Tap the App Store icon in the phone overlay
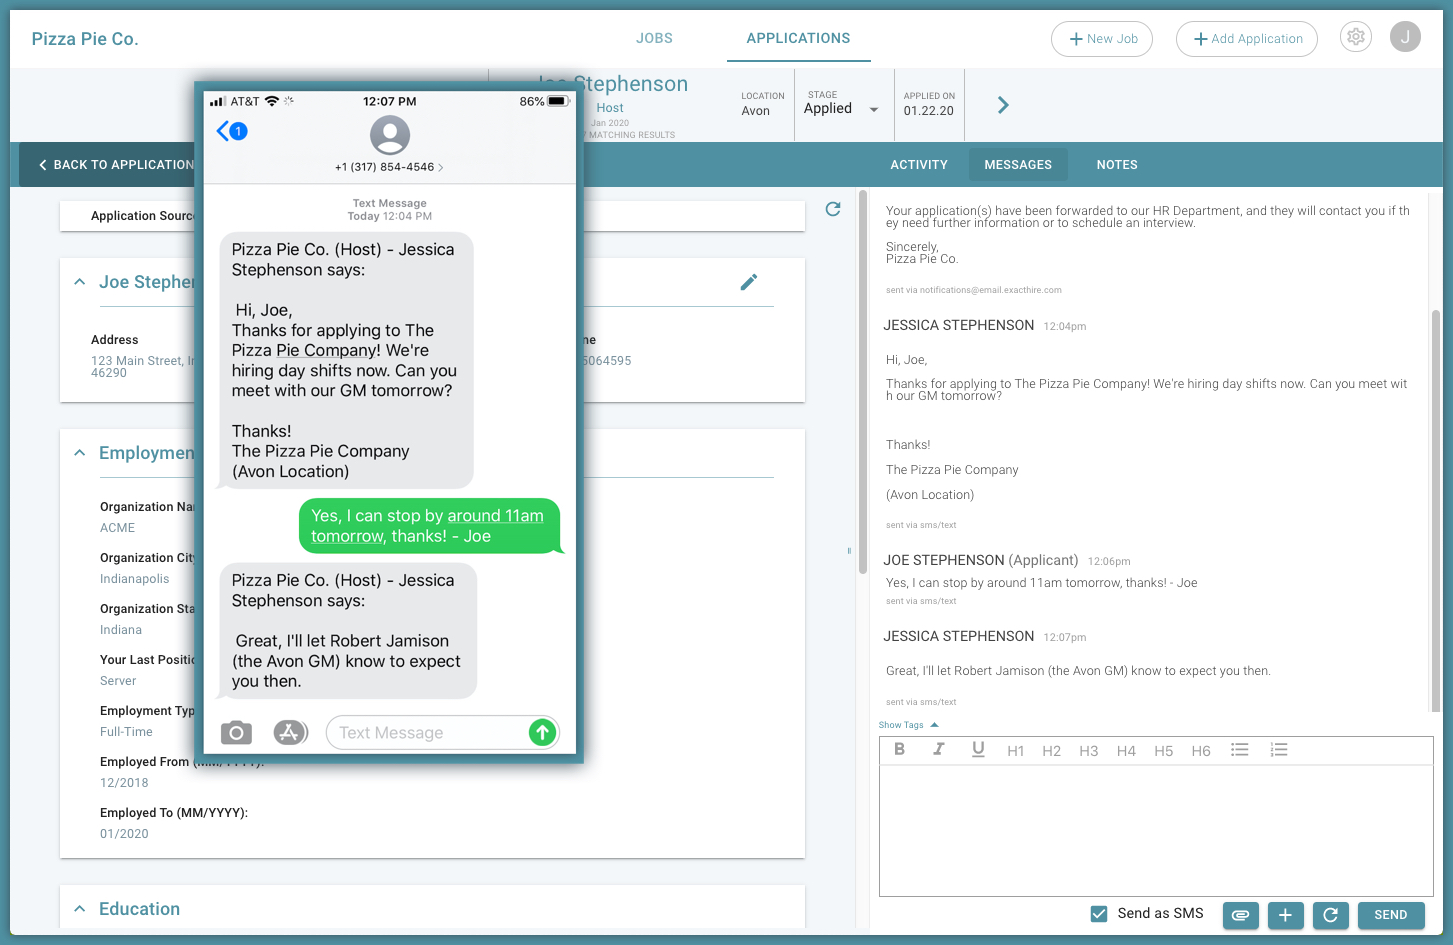Viewport: 1453px width, 945px height. 289,733
